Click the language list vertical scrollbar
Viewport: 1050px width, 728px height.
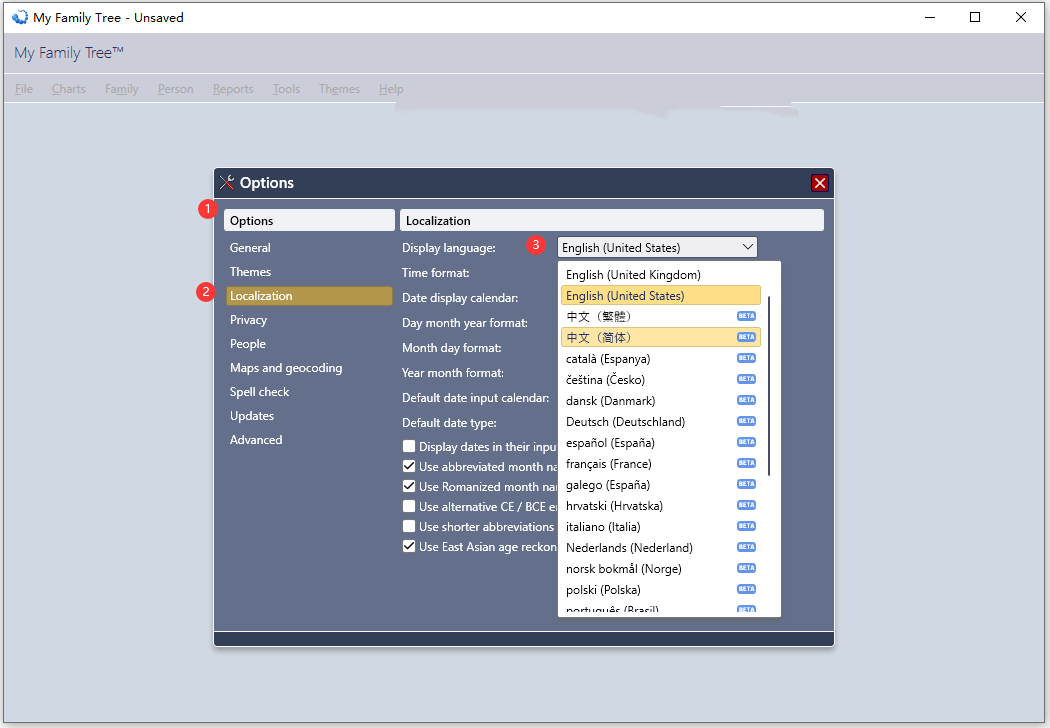pos(769,386)
